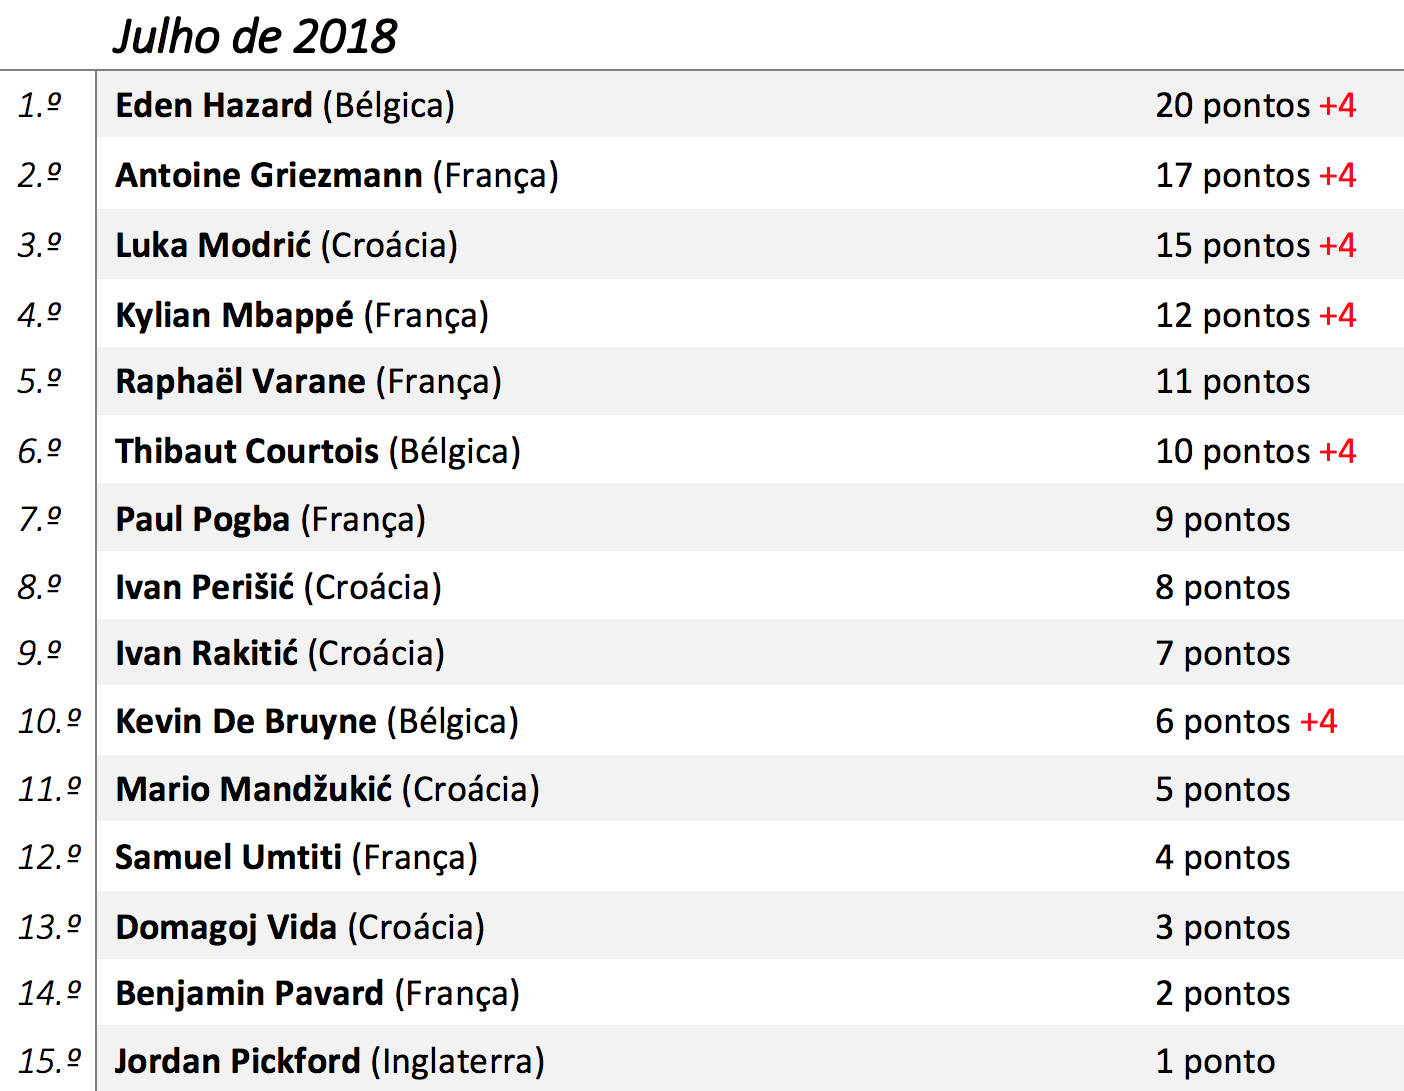The height and width of the screenshot is (1091, 1404).
Task: Click the Kylian Mbappé entry
Action: pos(234,315)
